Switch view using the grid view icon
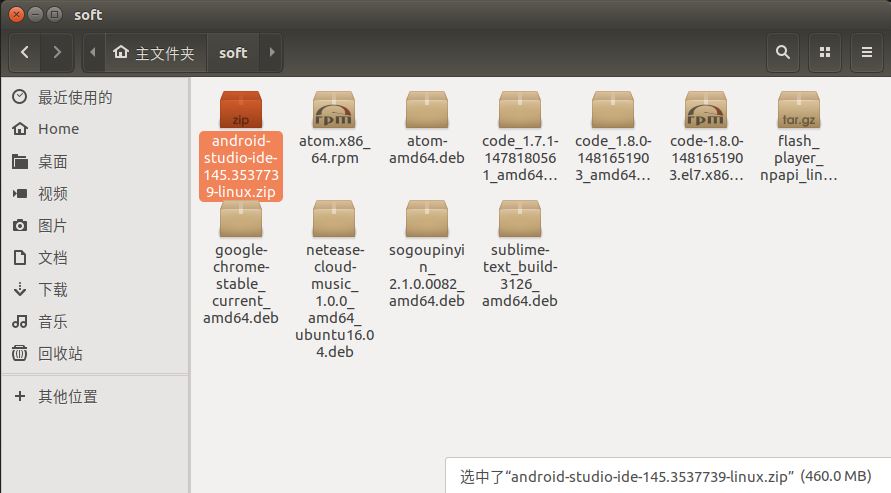This screenshot has width=891, height=493. point(825,52)
